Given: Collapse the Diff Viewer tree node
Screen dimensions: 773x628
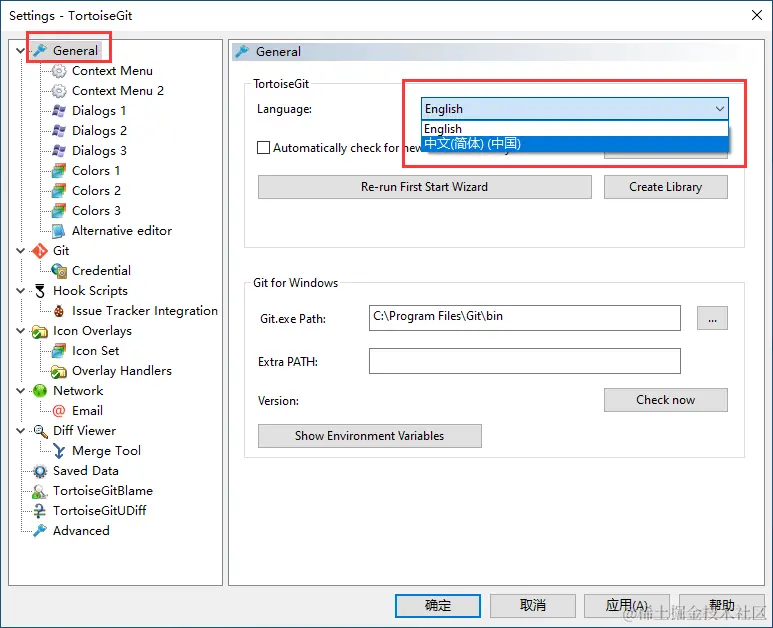Looking at the screenshot, I should click(20, 431).
